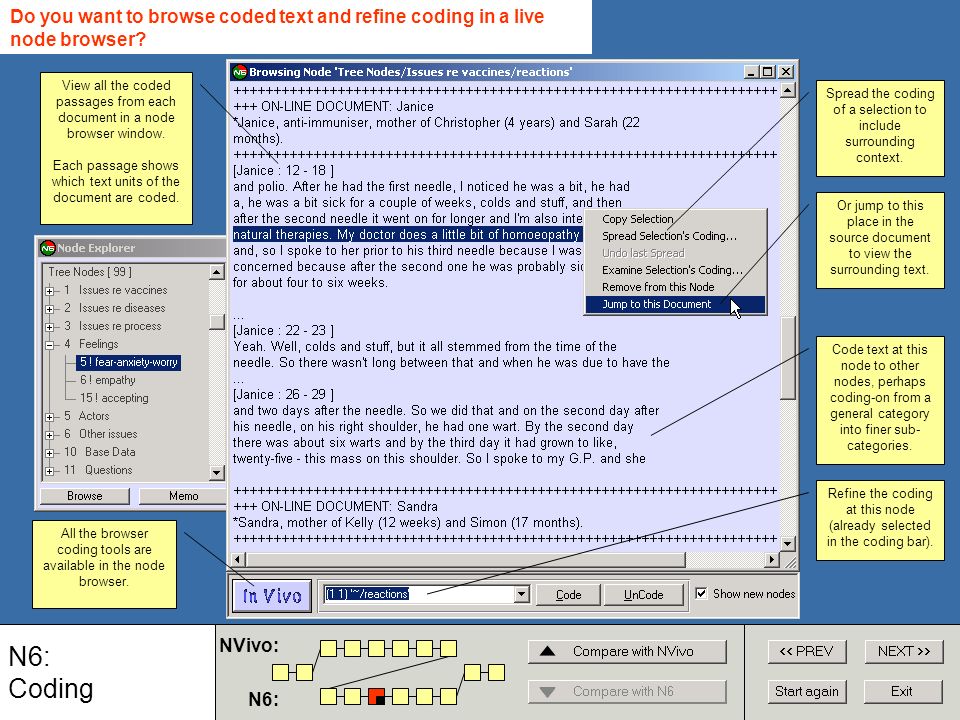Viewport: 960px width, 720px height.
Task: Click the In Vivo coding button
Action: click(272, 595)
